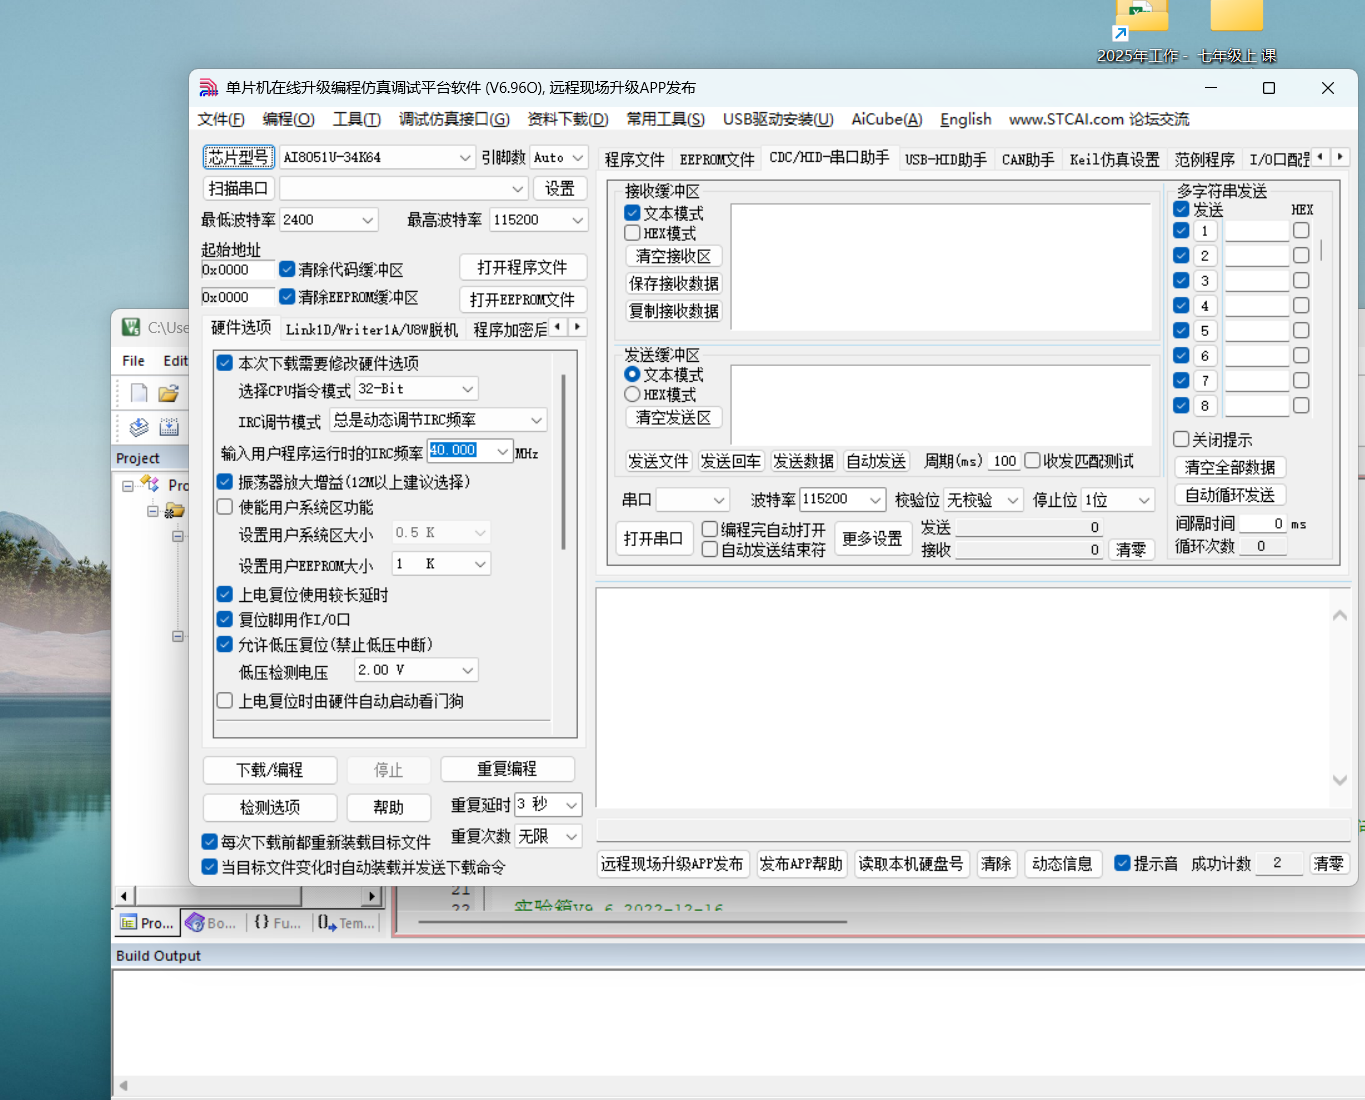1365x1100 pixels.
Task: Open the 波特率 115200 dropdown
Action: point(877,499)
